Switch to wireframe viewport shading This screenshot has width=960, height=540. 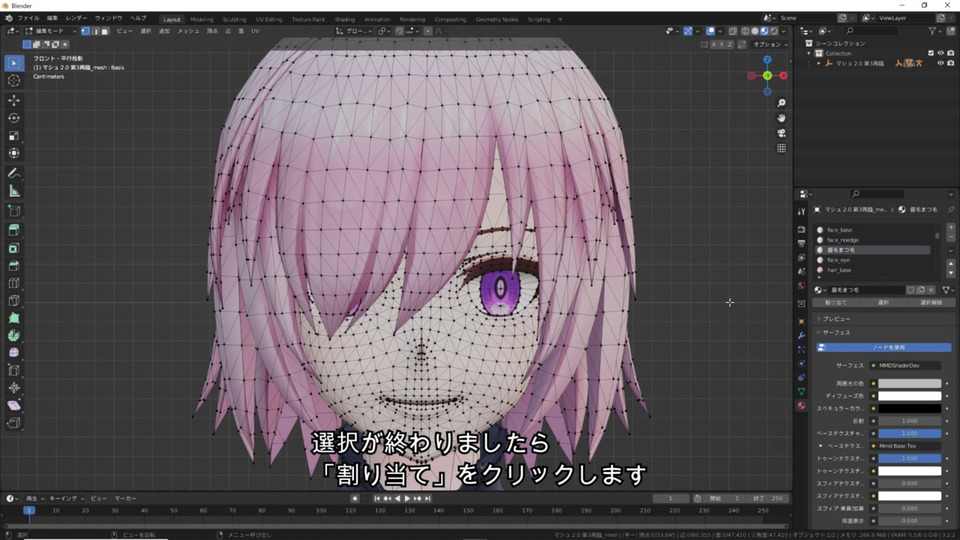click(x=745, y=31)
